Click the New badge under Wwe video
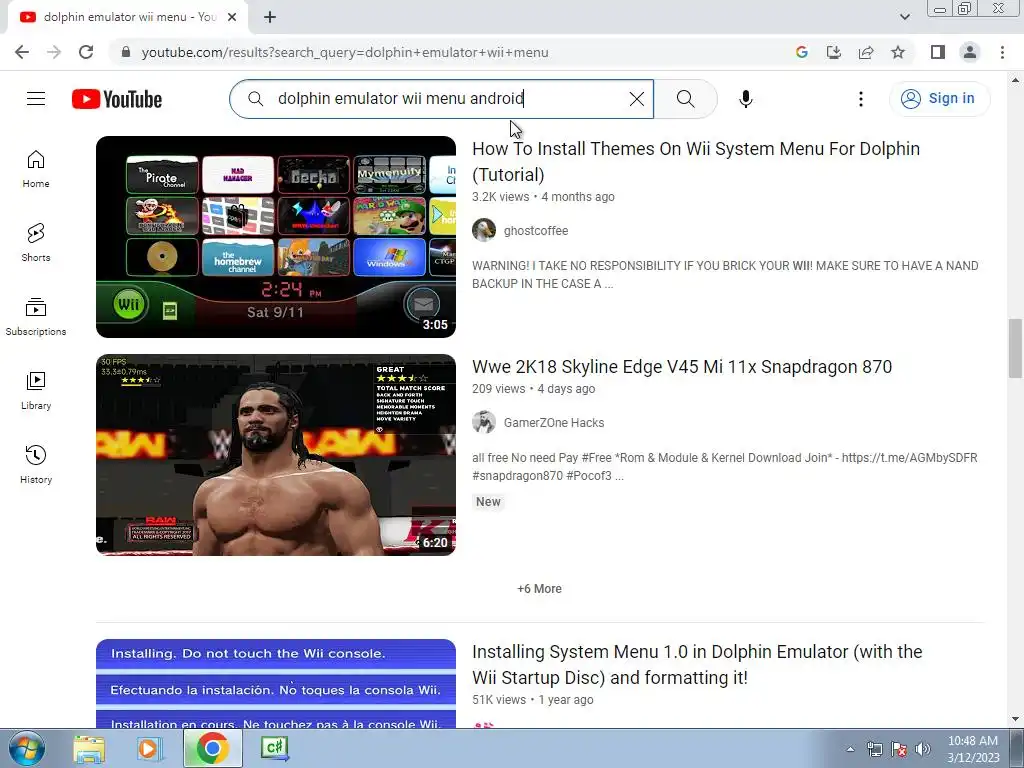 pos(488,502)
